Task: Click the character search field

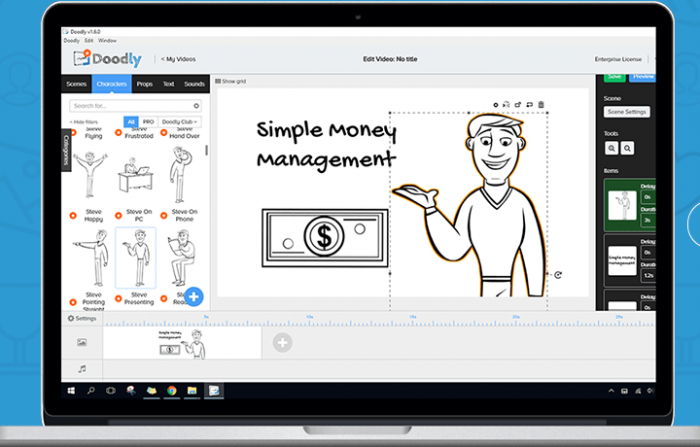Action: tap(130, 105)
